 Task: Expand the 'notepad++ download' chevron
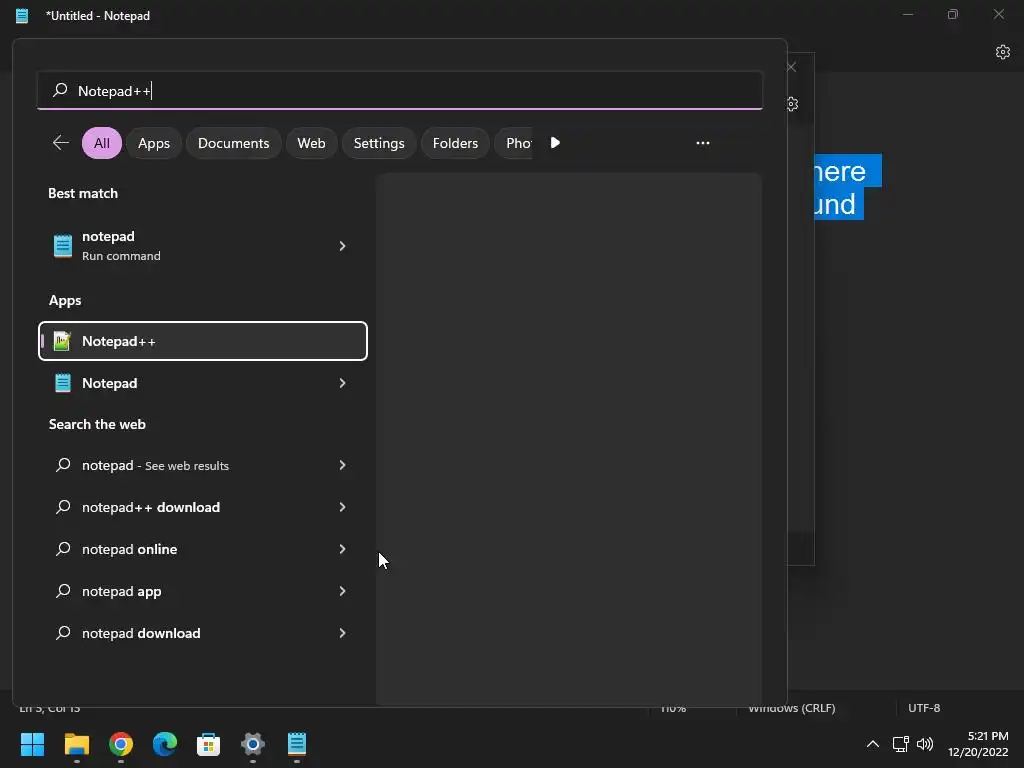tap(342, 507)
